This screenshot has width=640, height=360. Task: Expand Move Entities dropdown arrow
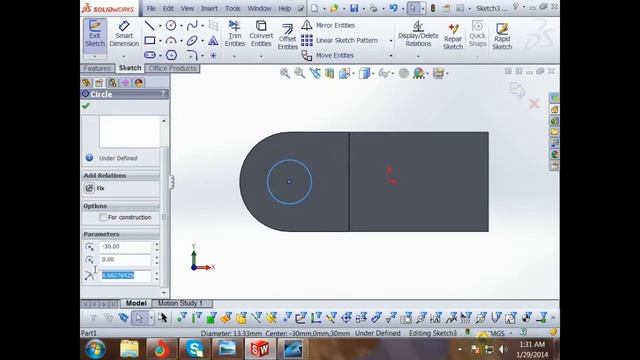point(391,56)
